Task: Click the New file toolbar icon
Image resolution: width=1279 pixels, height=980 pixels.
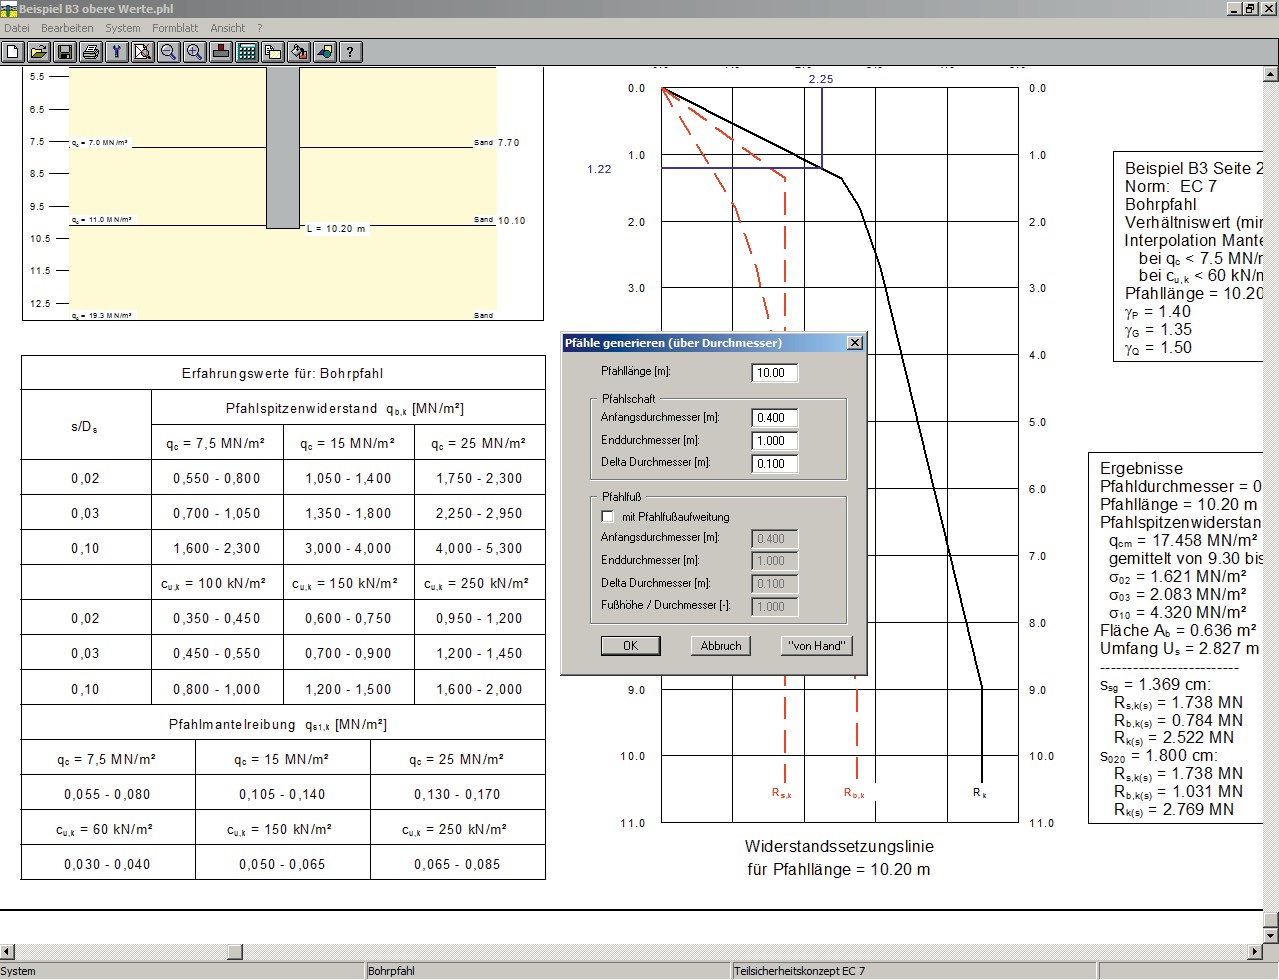Action: click(x=14, y=52)
